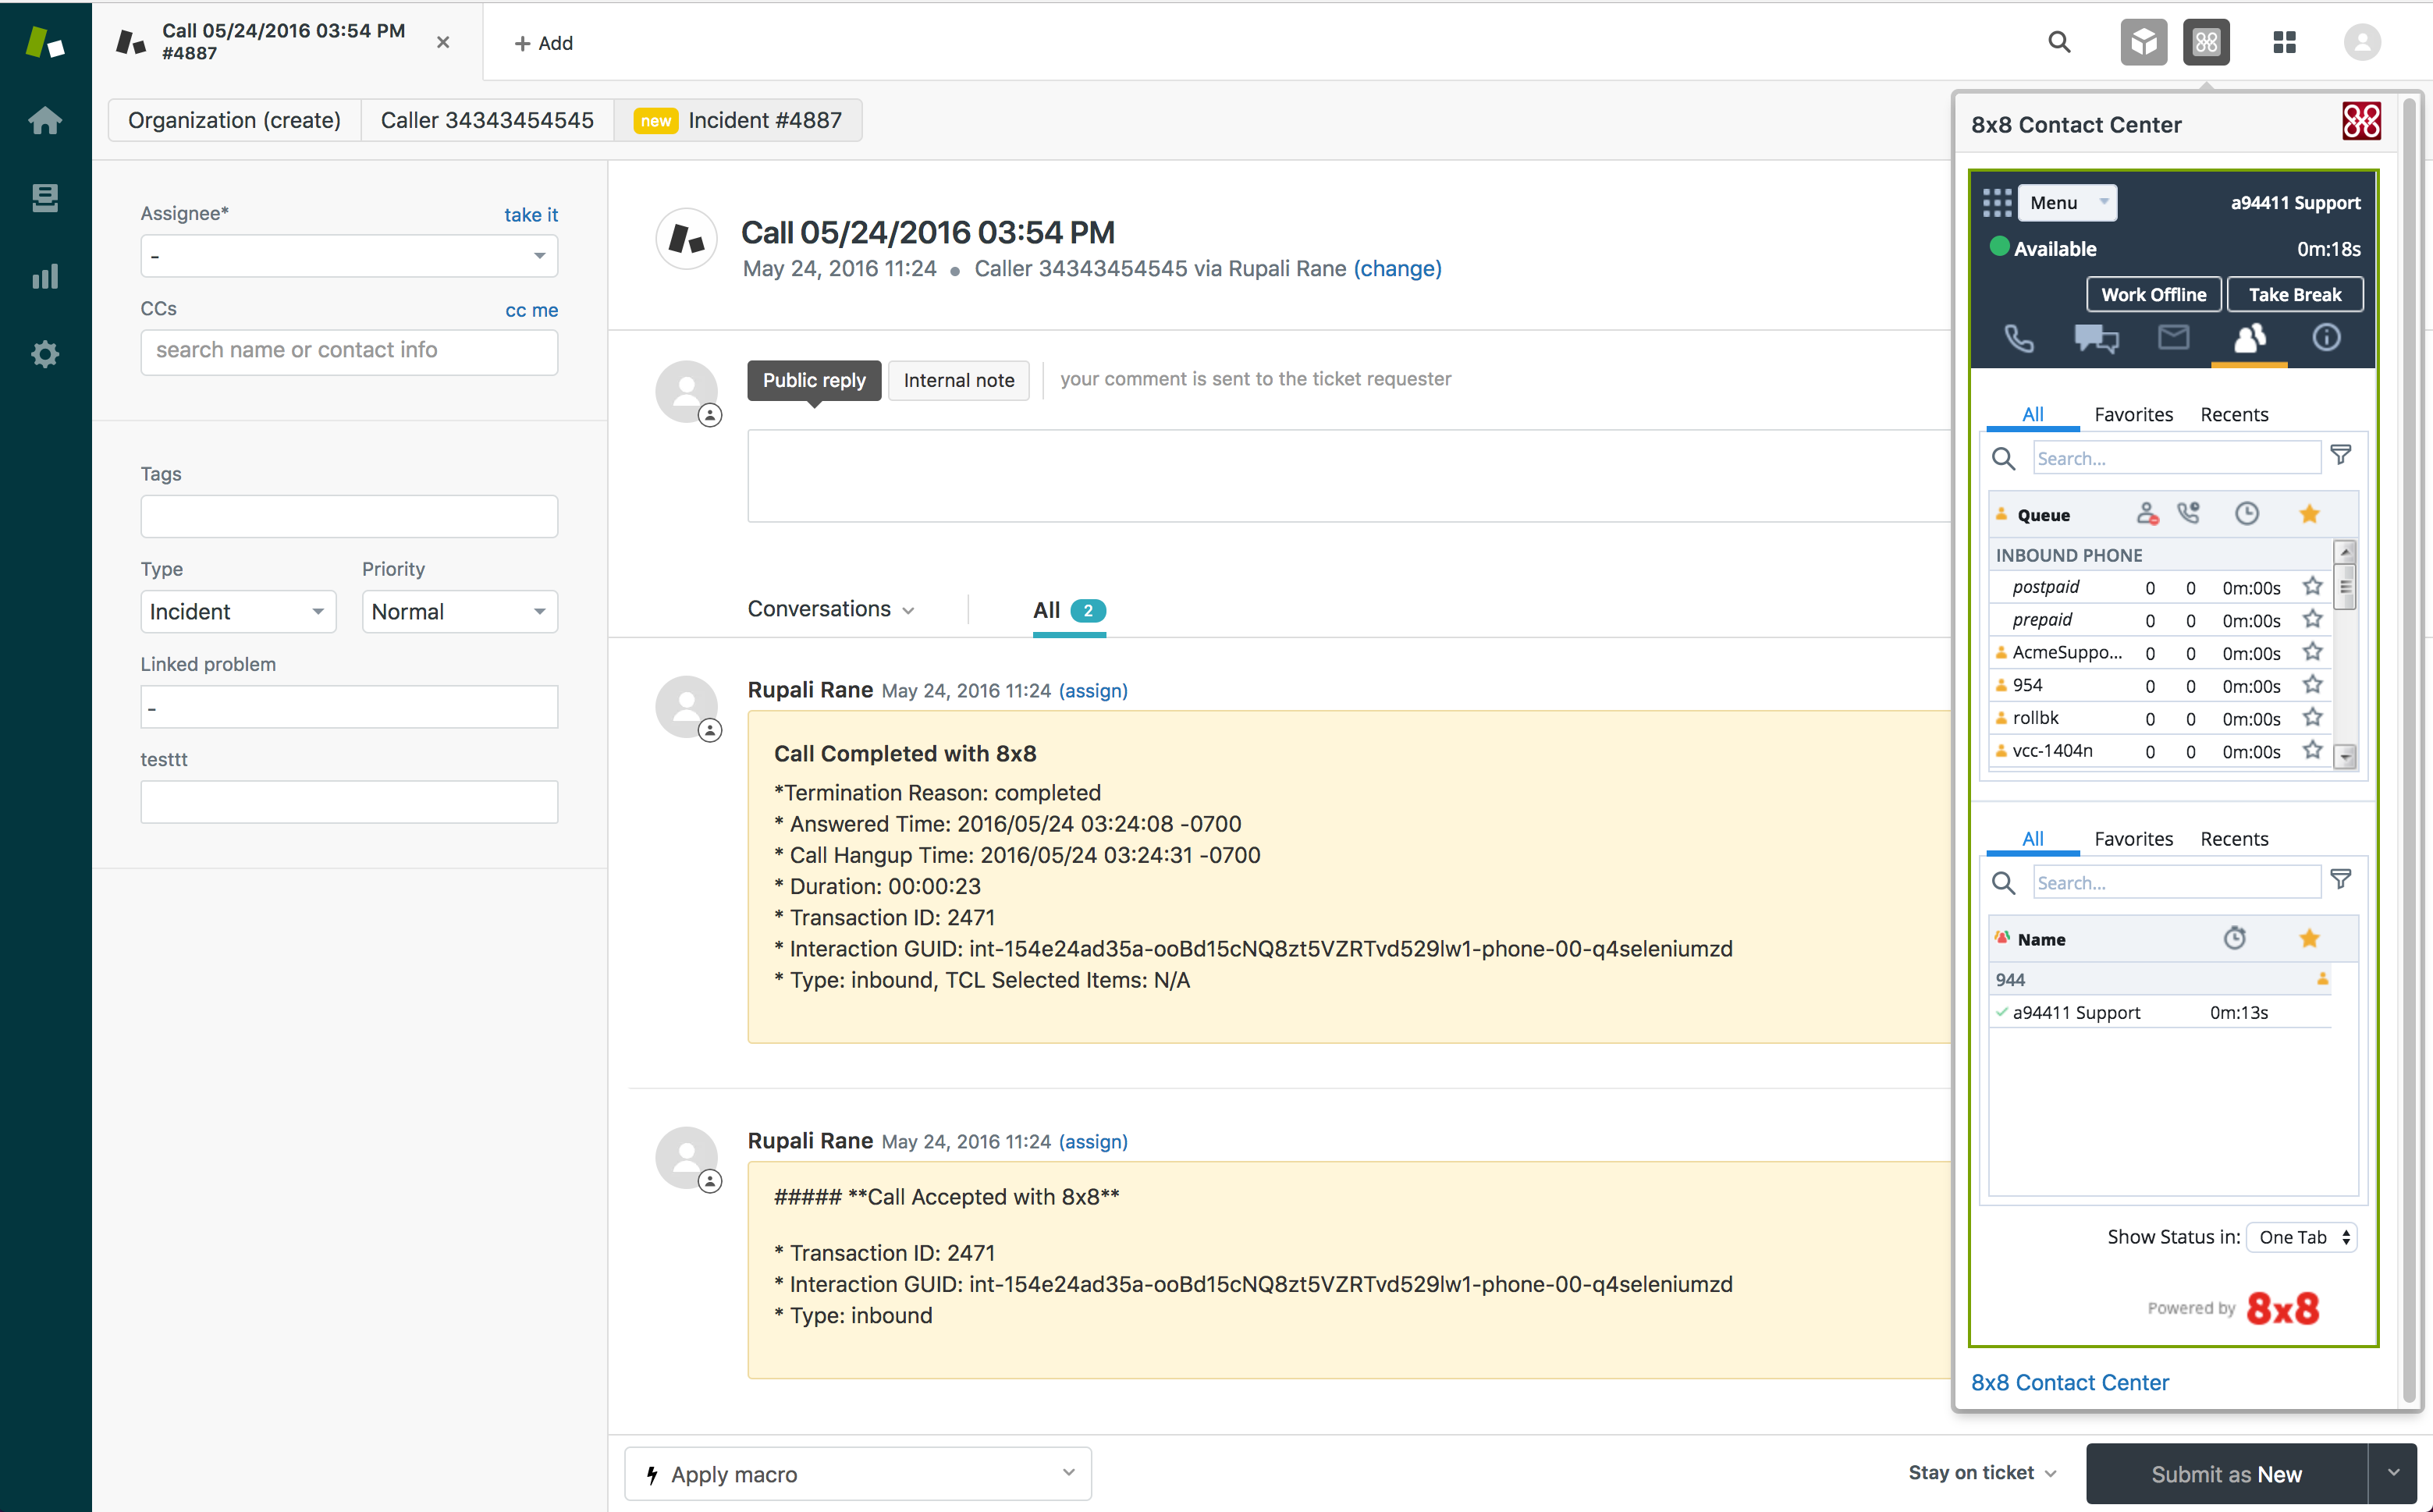The height and width of the screenshot is (1512, 2433).
Task: Favorite the postpaid queue star
Action: pos(2312,587)
